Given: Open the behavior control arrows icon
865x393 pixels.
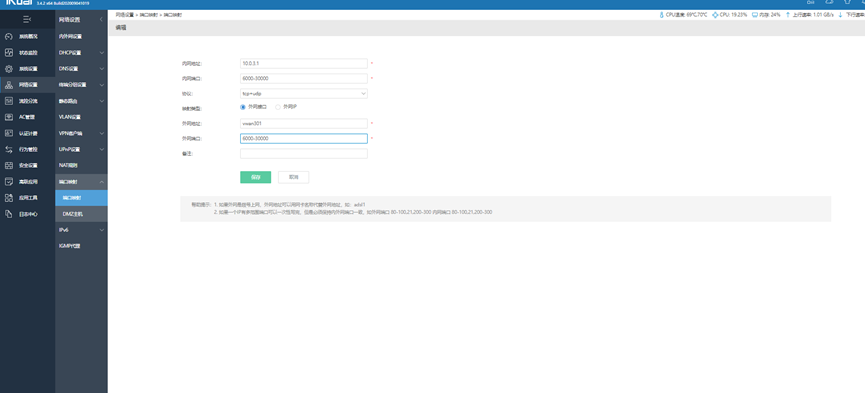Looking at the screenshot, I should tap(8, 149).
